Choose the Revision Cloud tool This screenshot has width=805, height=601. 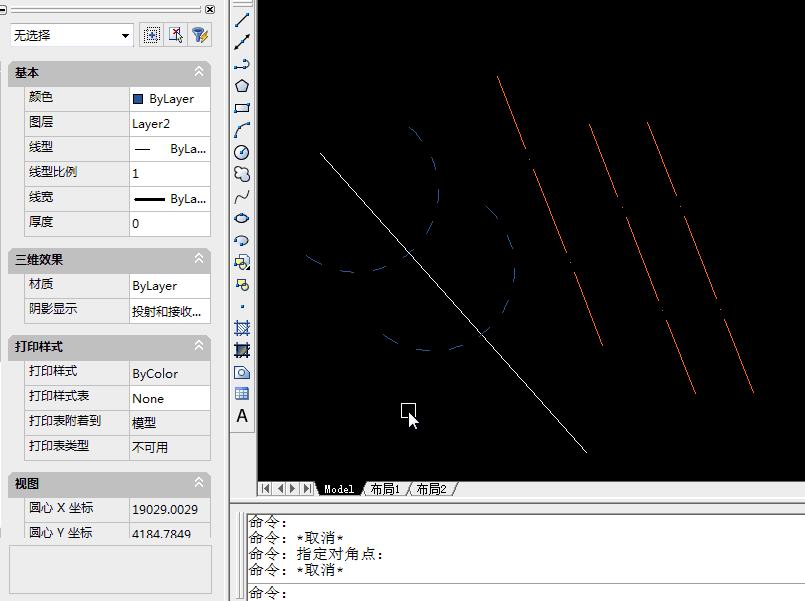click(x=242, y=174)
